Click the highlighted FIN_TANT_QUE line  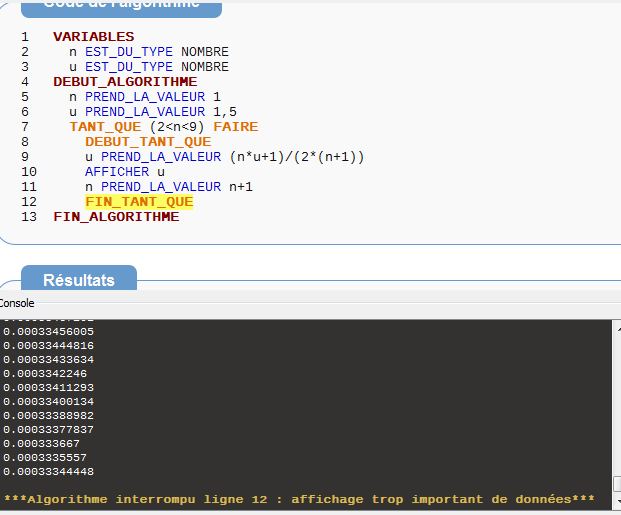click(139, 202)
